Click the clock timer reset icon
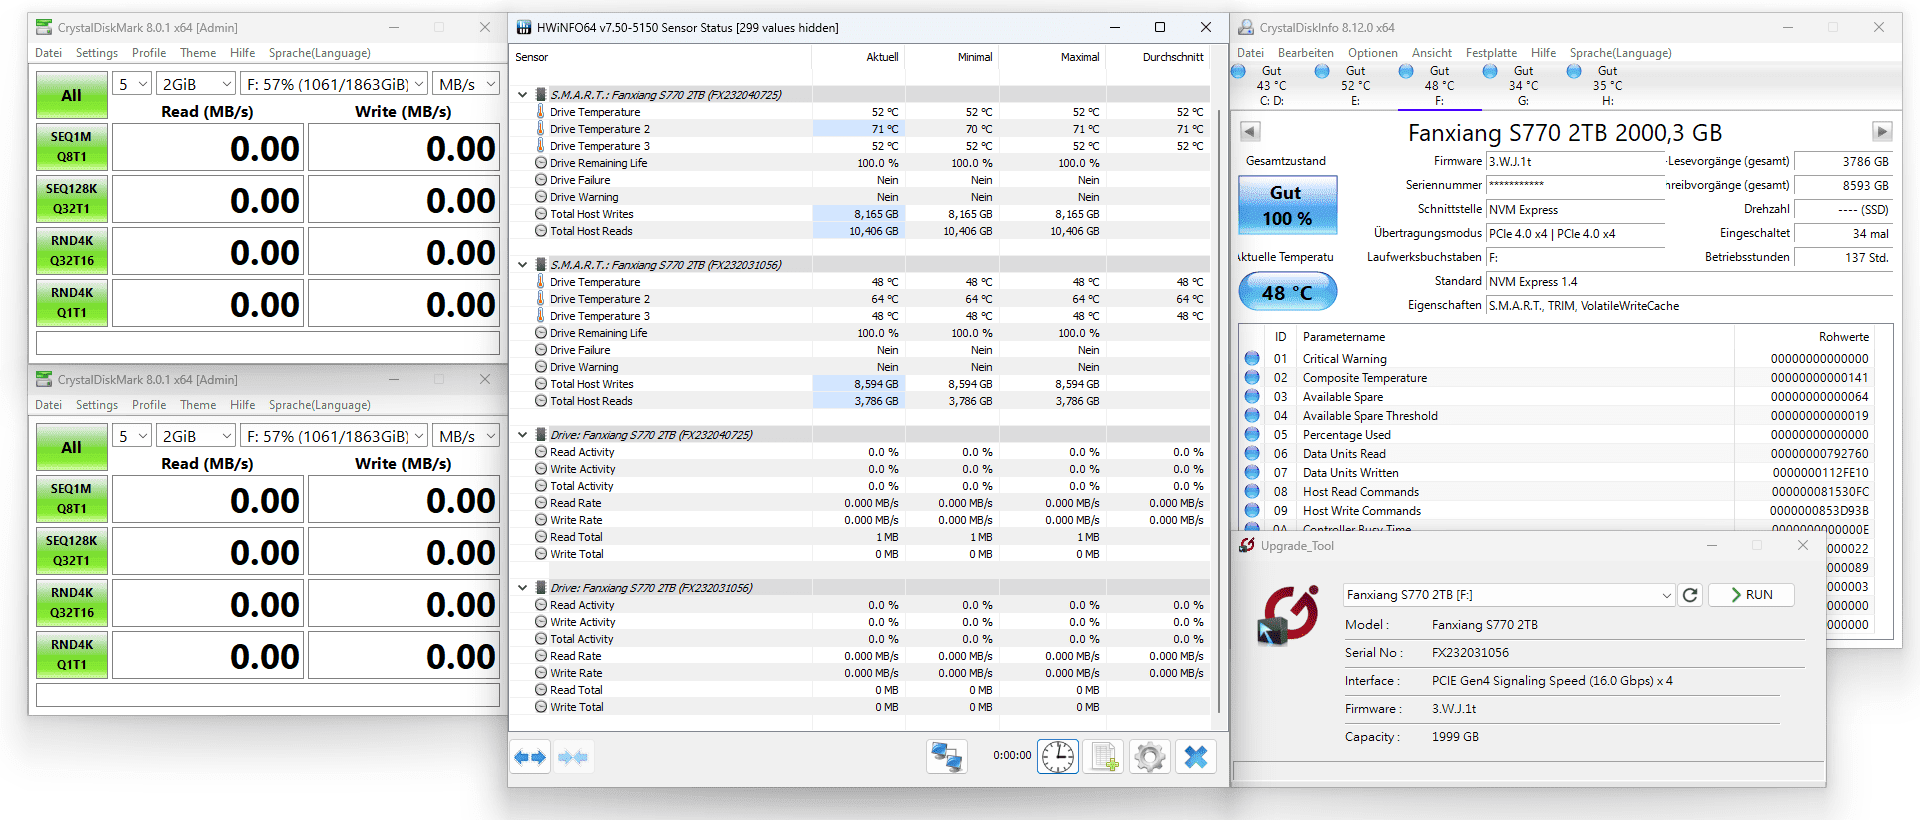Viewport: 1920px width, 820px height. point(1057,757)
